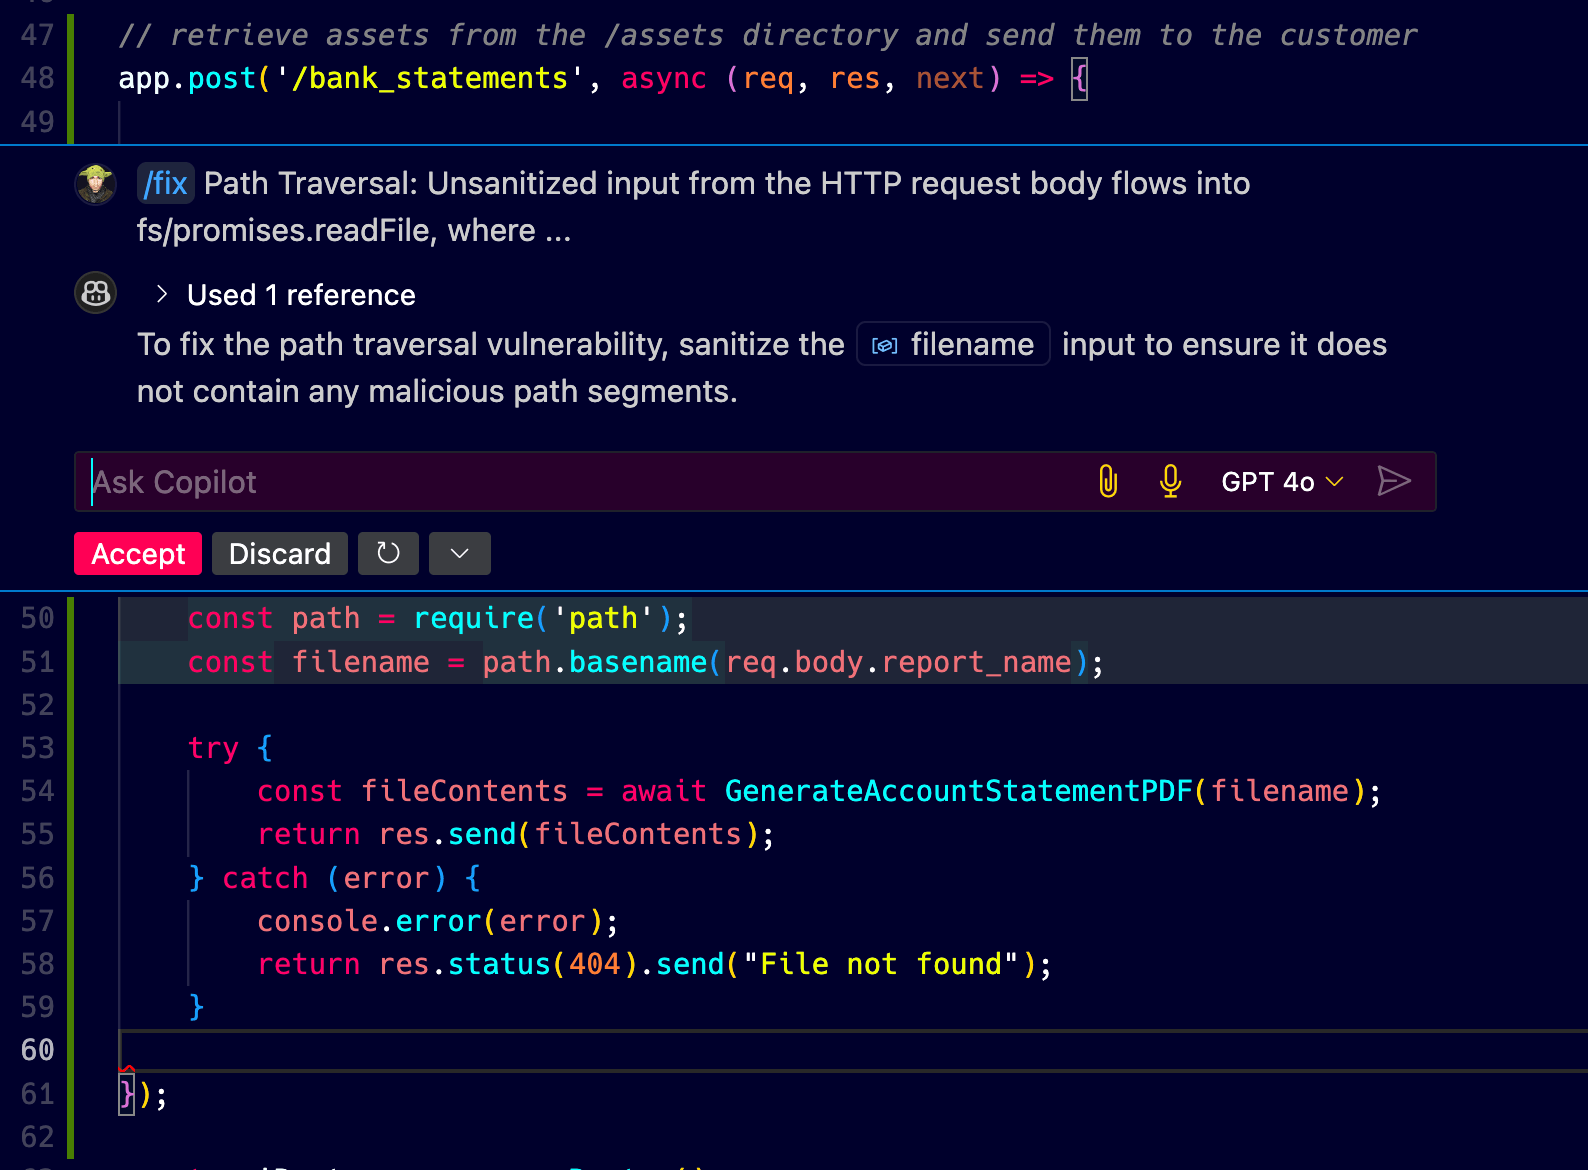This screenshot has width=1588, height=1170.
Task: Click console.error on line 57
Action: tap(369, 921)
